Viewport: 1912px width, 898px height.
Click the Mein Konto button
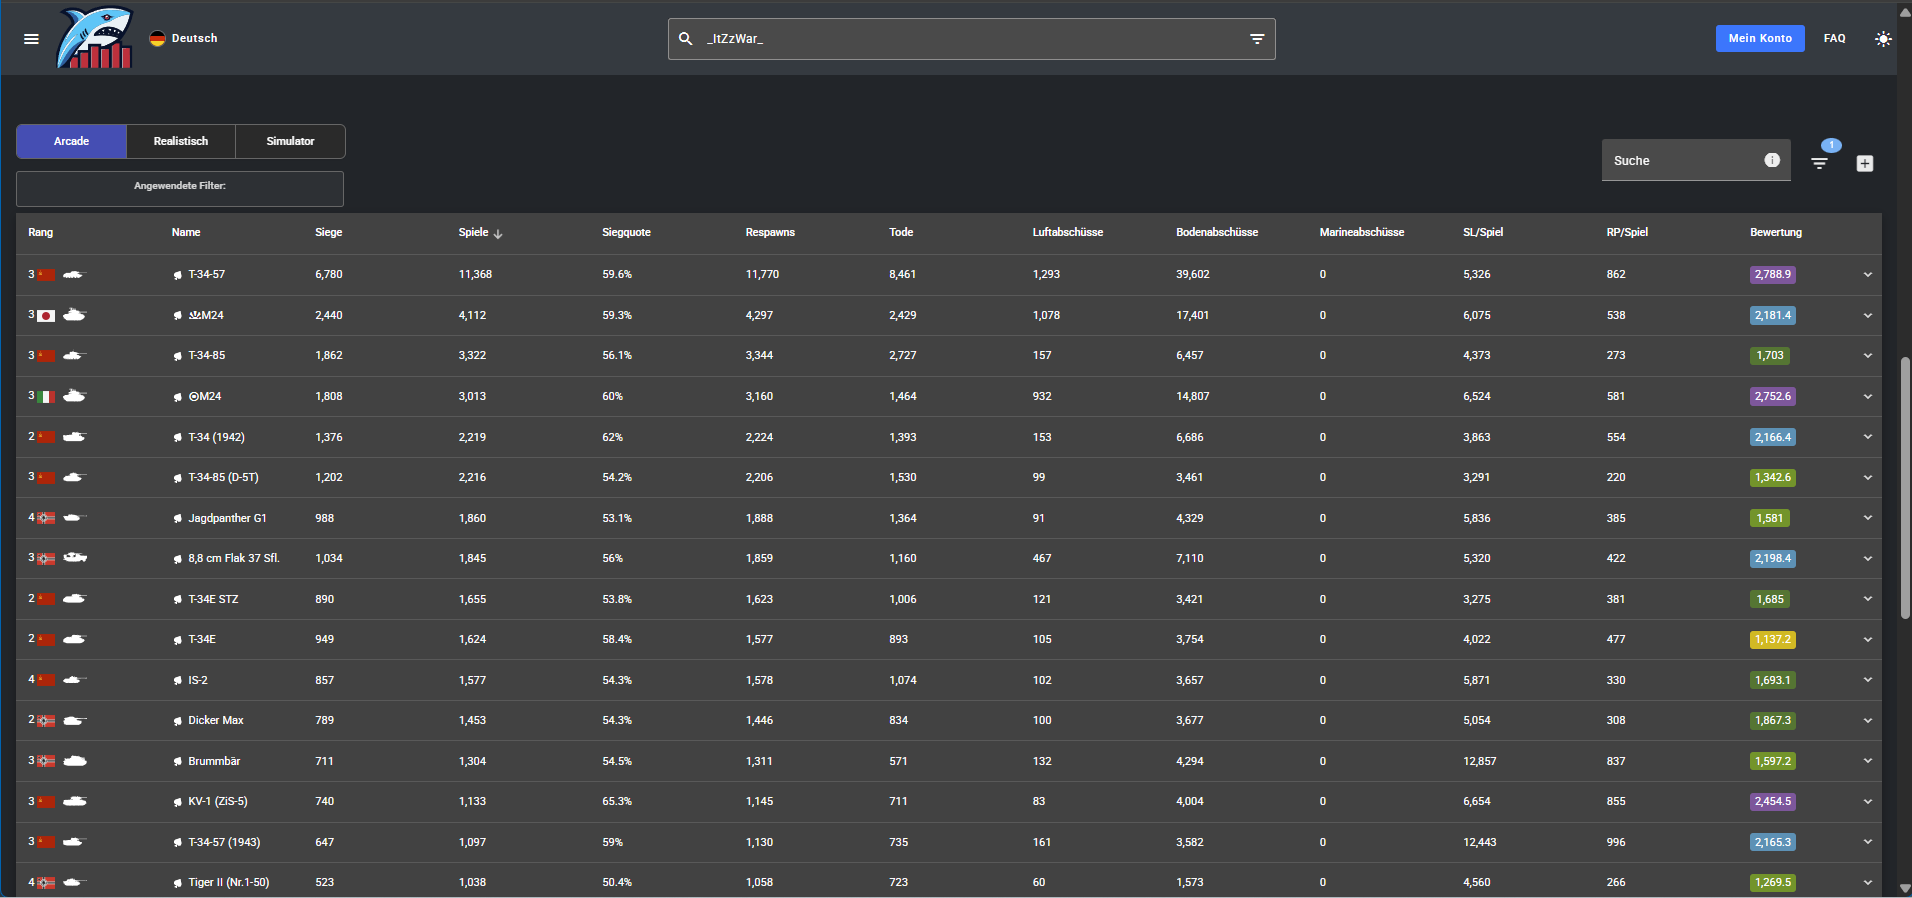tap(1759, 39)
